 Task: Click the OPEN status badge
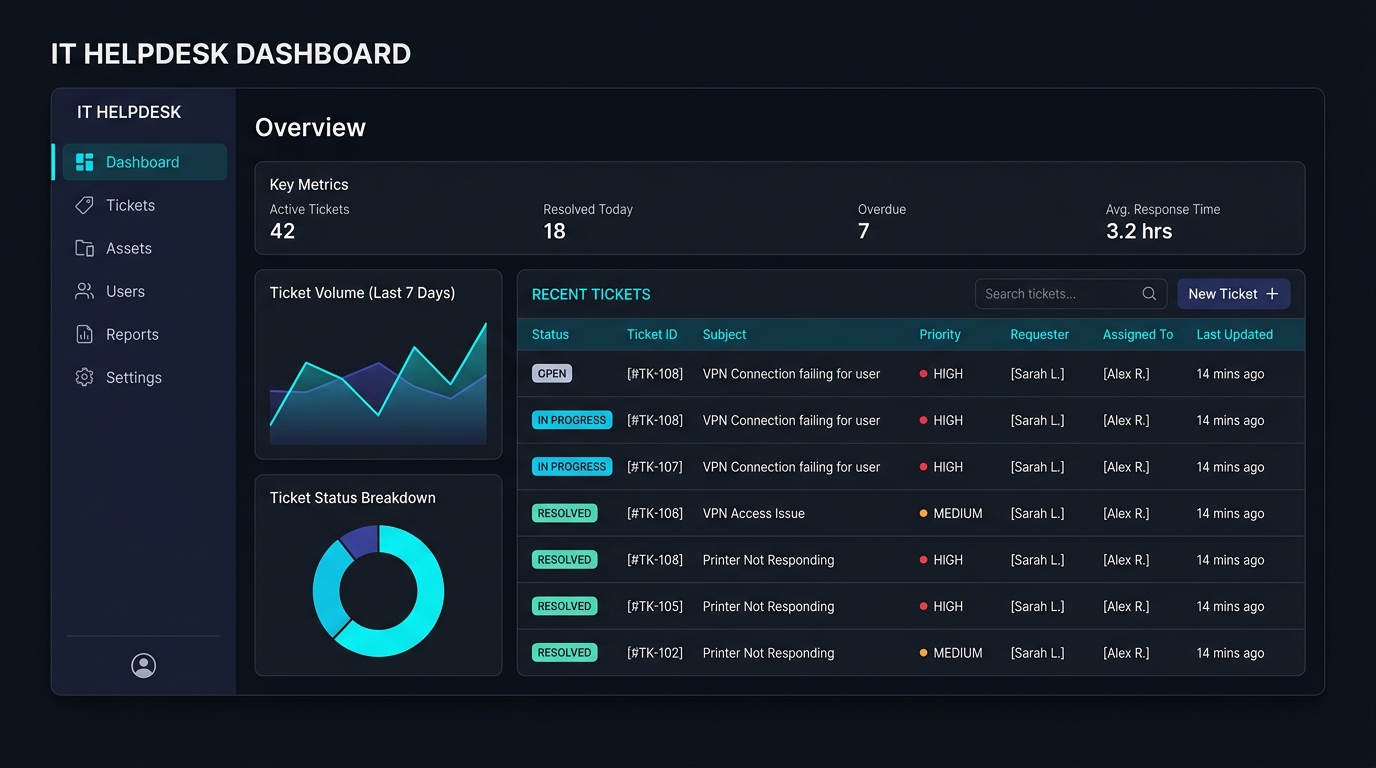point(552,374)
